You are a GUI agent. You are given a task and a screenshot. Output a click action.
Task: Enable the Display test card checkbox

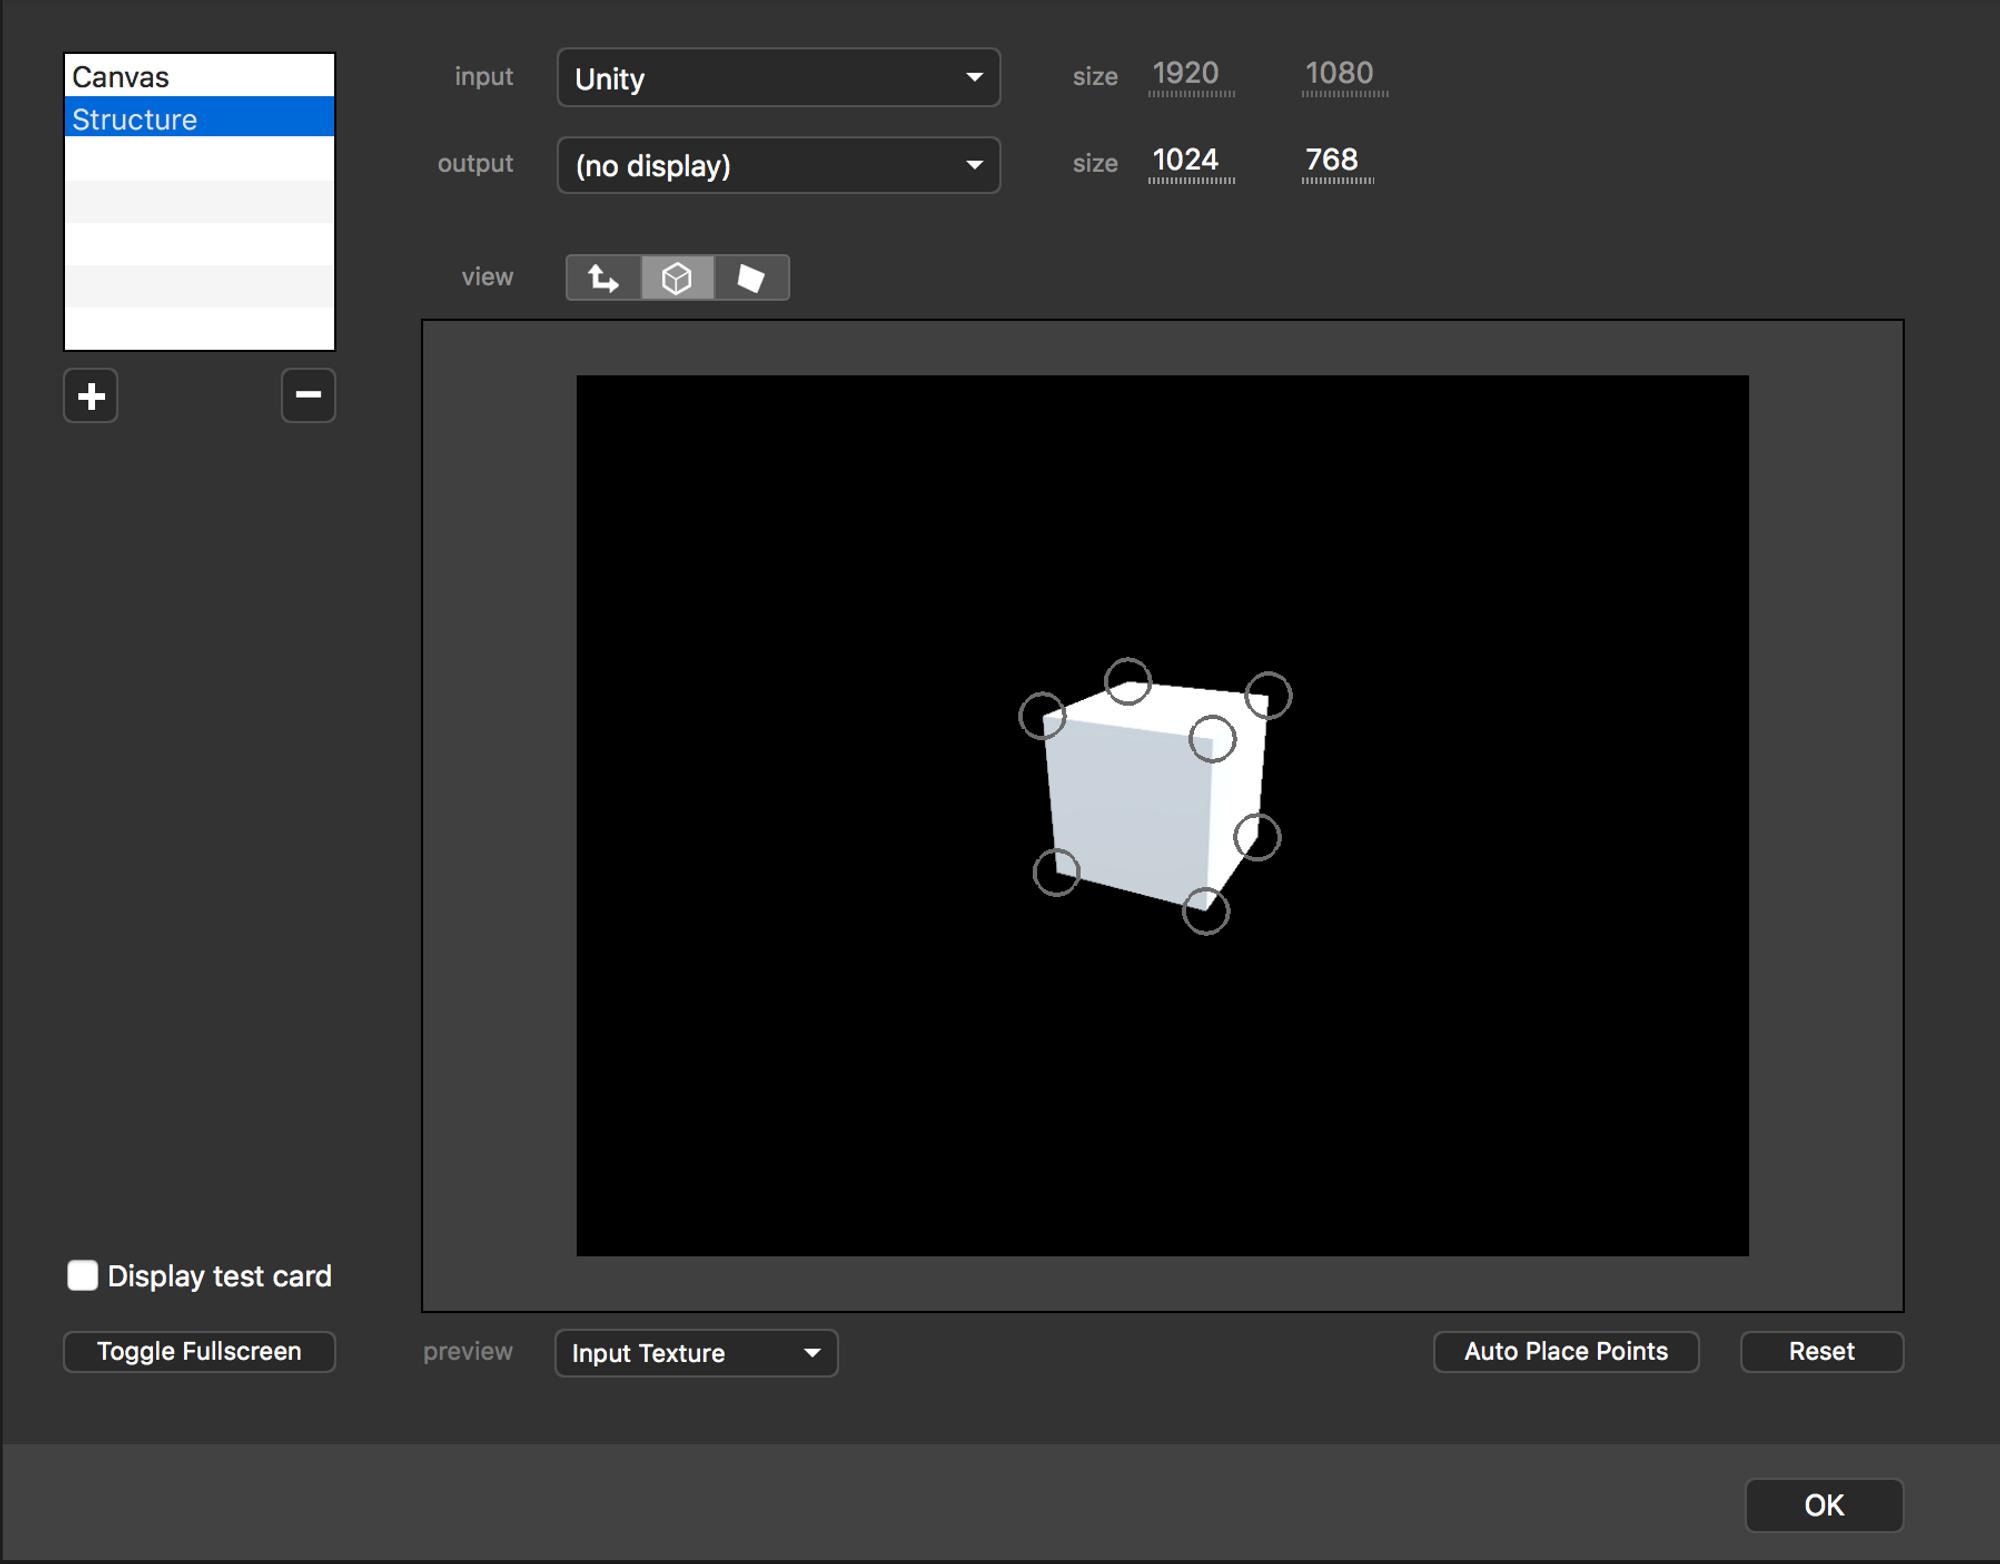pyautogui.click(x=83, y=1275)
